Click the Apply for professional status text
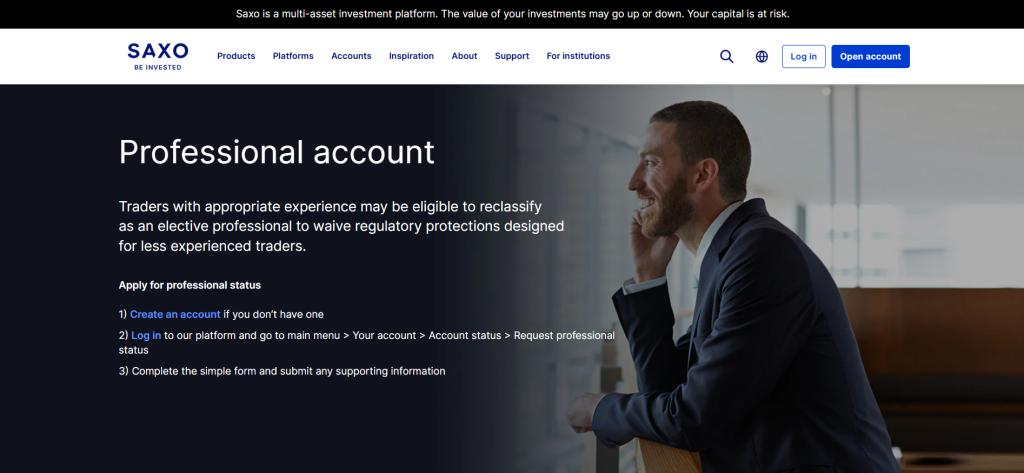 pos(189,285)
